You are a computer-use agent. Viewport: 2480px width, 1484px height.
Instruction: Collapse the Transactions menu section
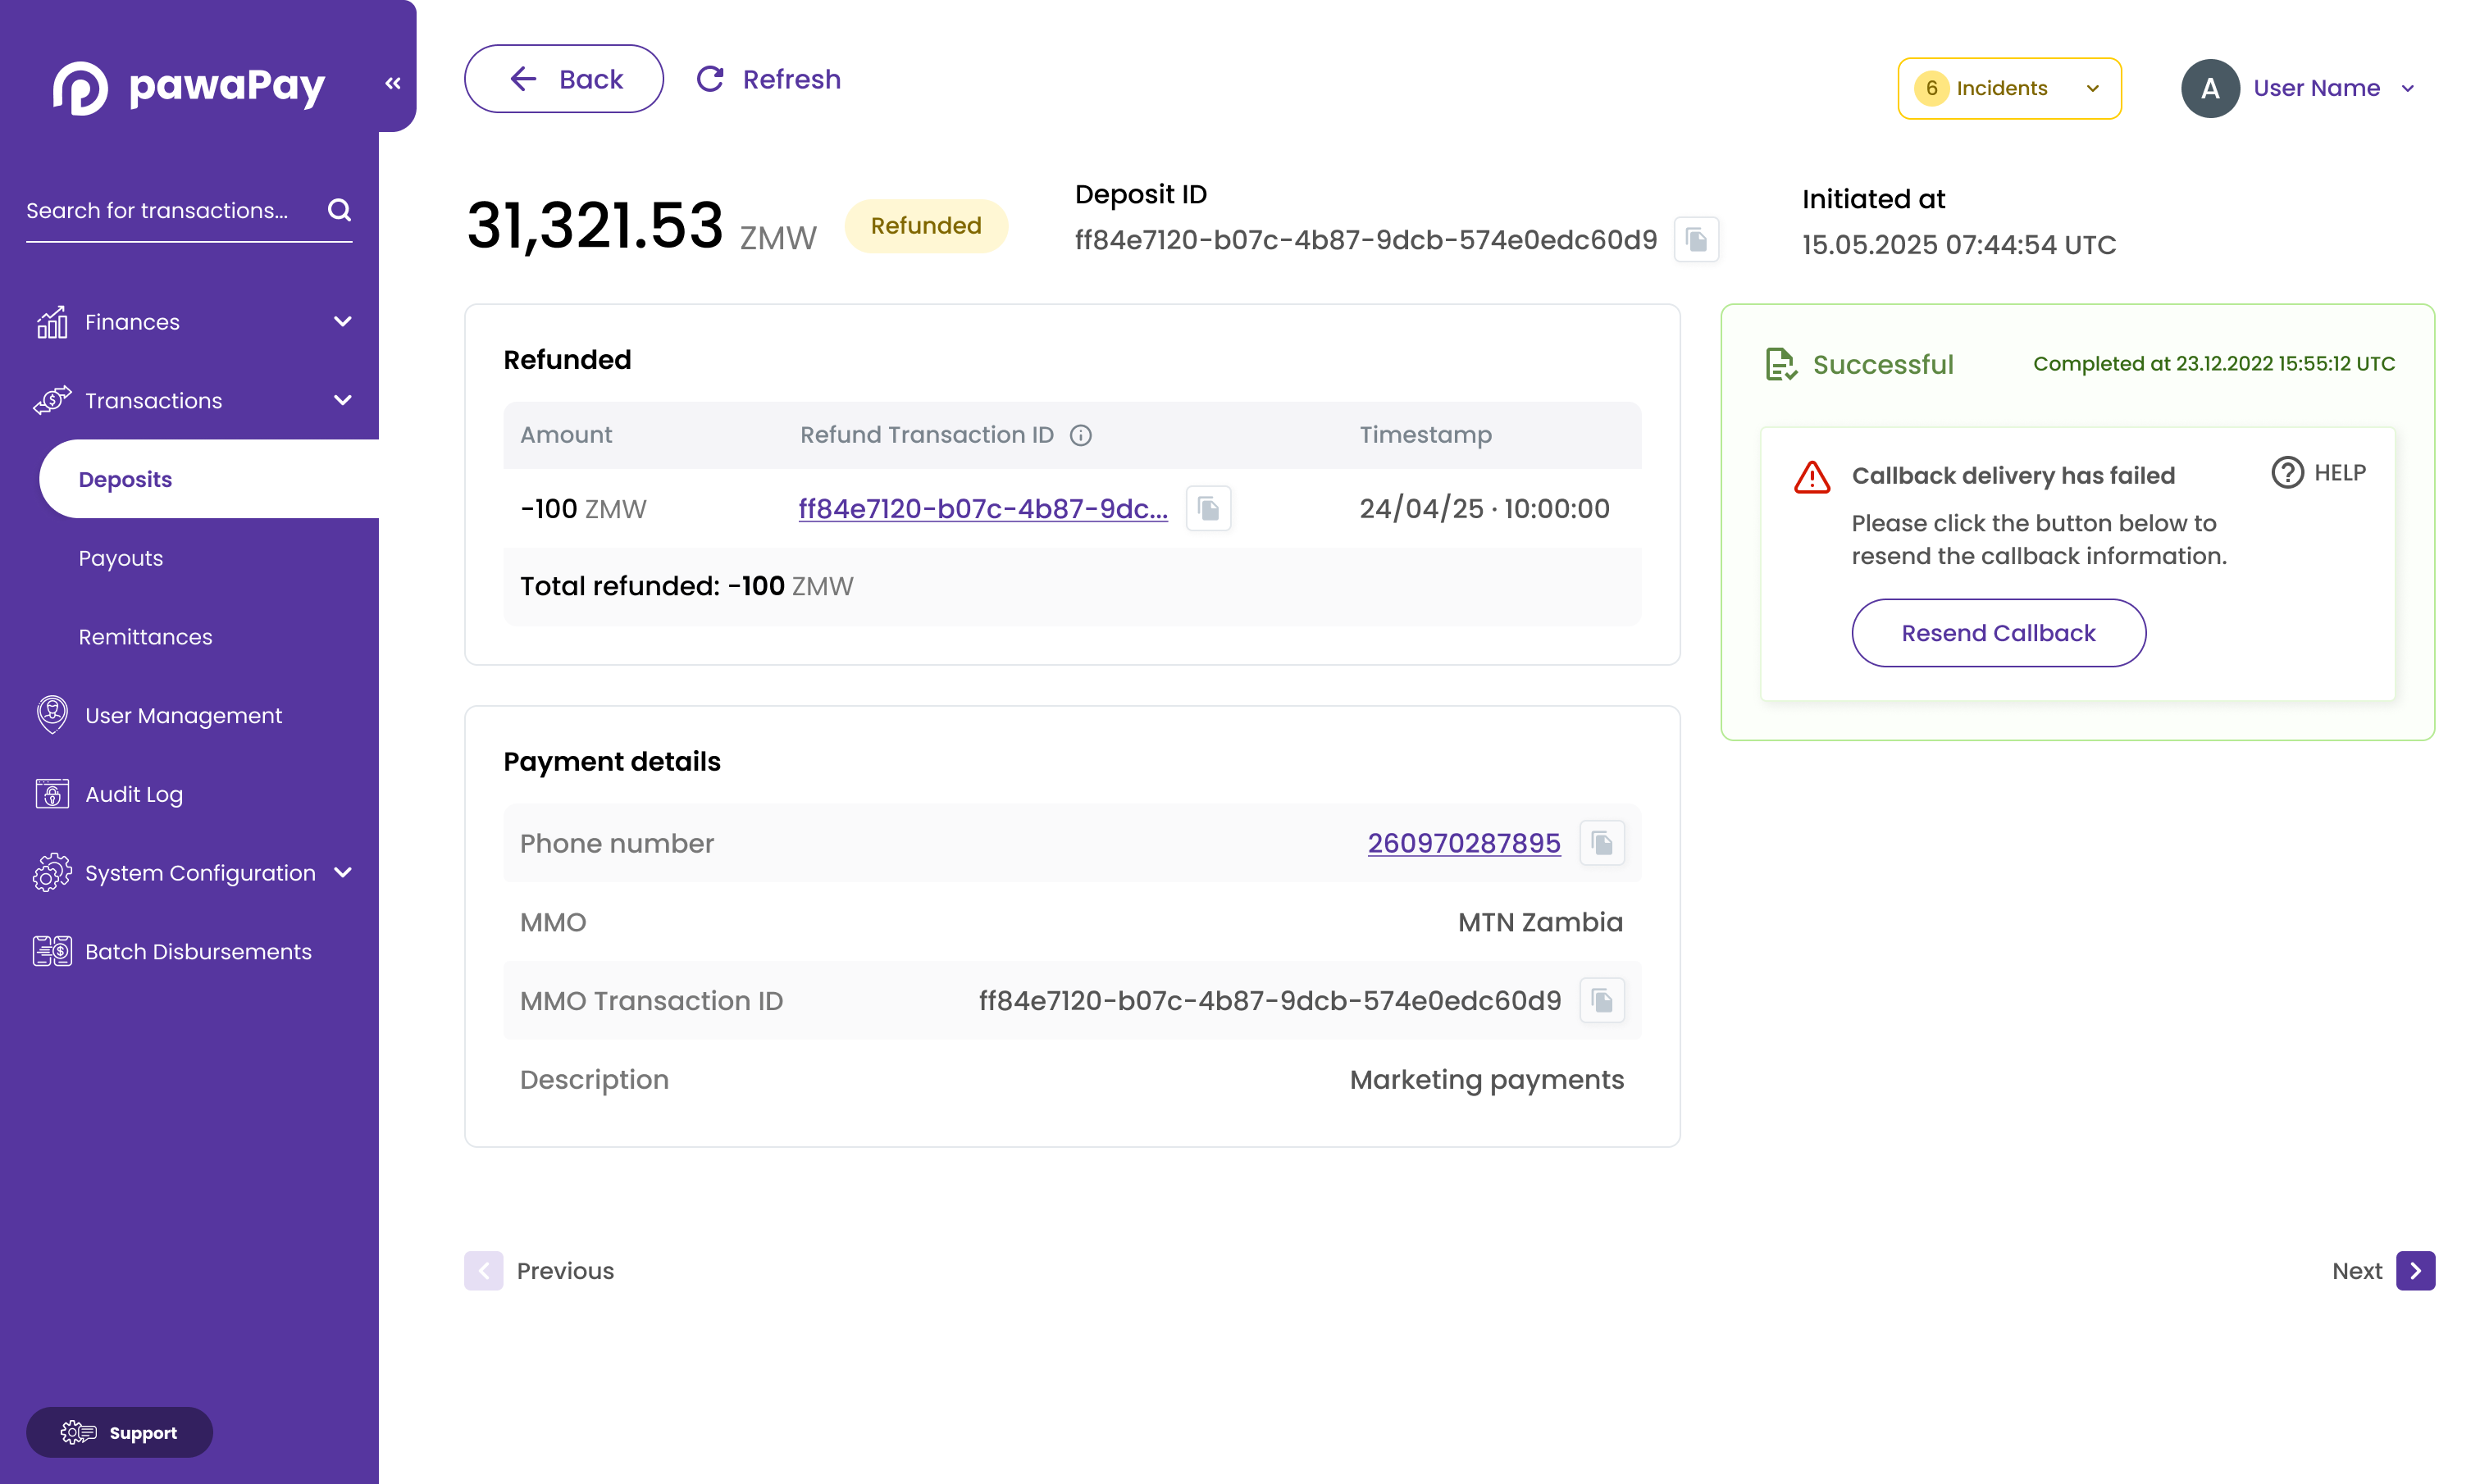(x=342, y=401)
